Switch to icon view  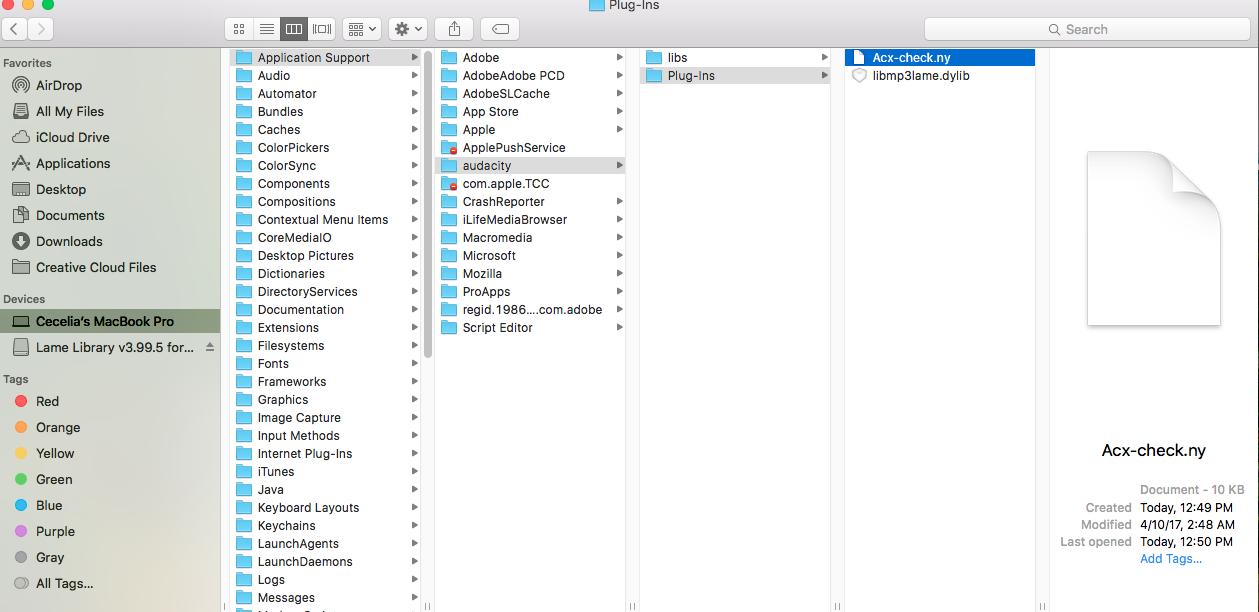[238, 29]
